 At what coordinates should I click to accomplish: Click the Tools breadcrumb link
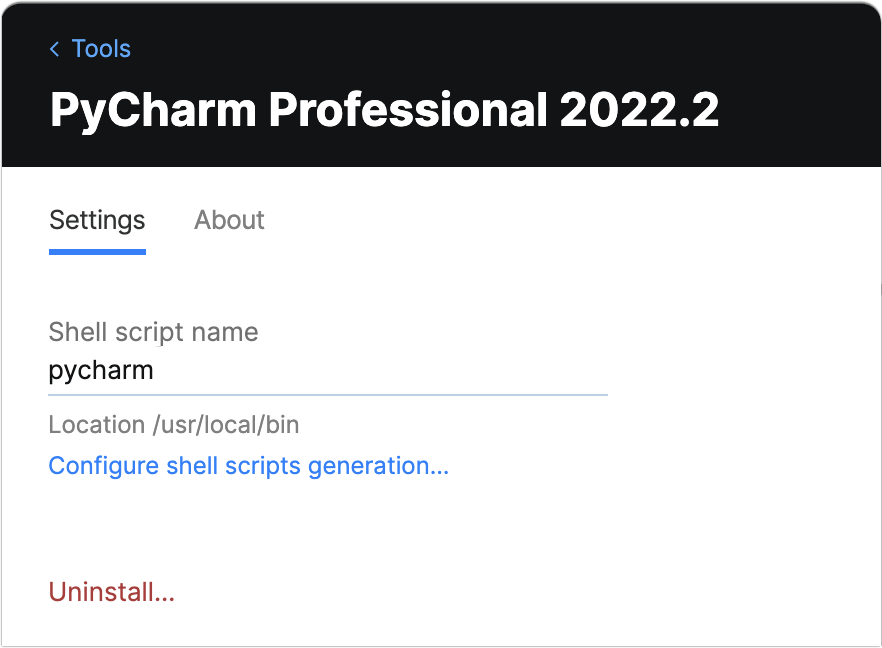pos(101,48)
